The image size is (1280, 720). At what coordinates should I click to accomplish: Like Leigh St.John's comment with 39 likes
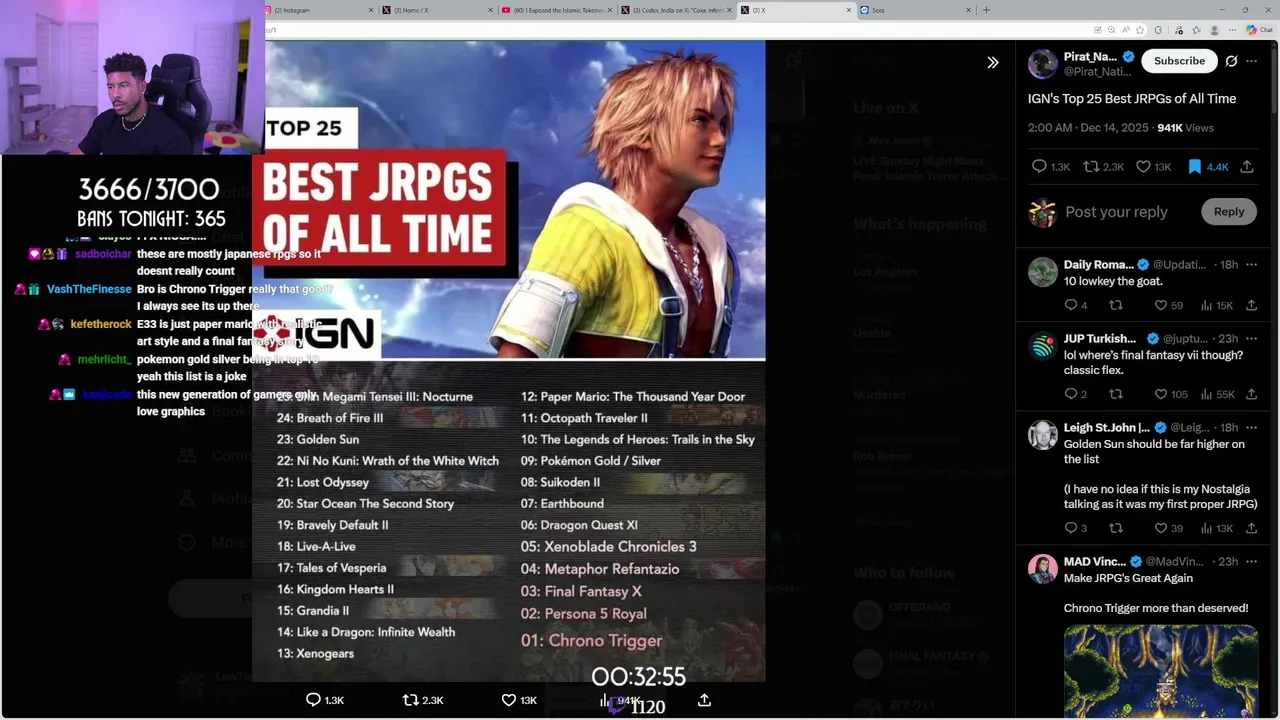click(x=1161, y=528)
